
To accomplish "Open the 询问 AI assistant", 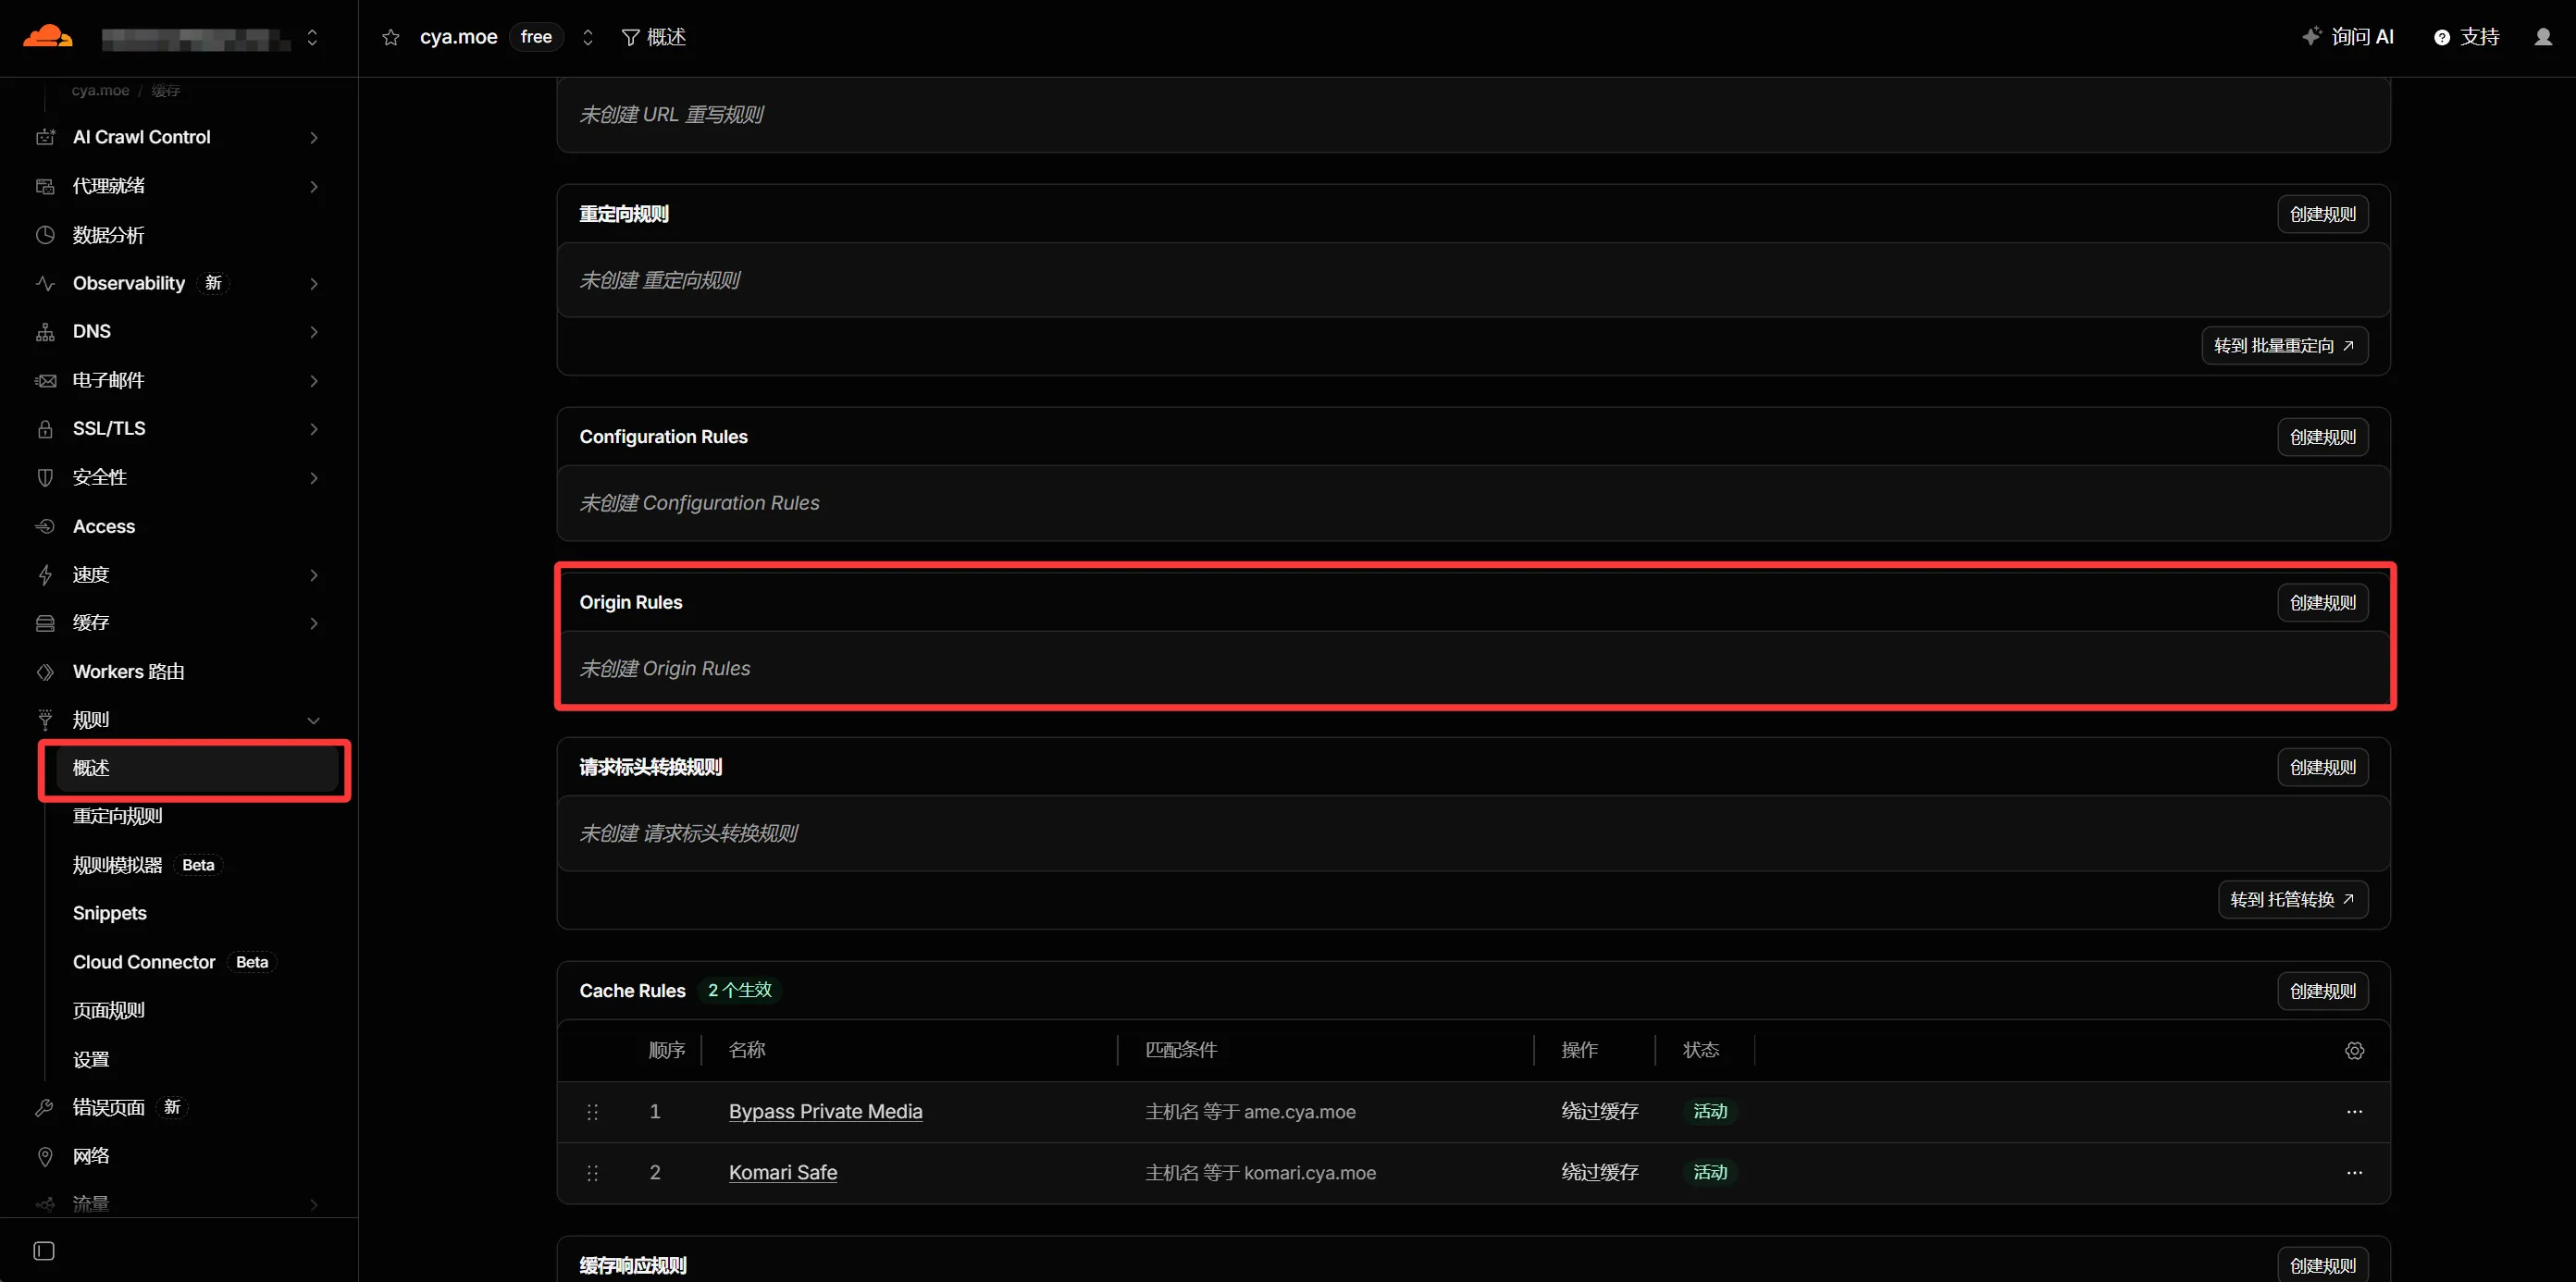I will [2347, 37].
